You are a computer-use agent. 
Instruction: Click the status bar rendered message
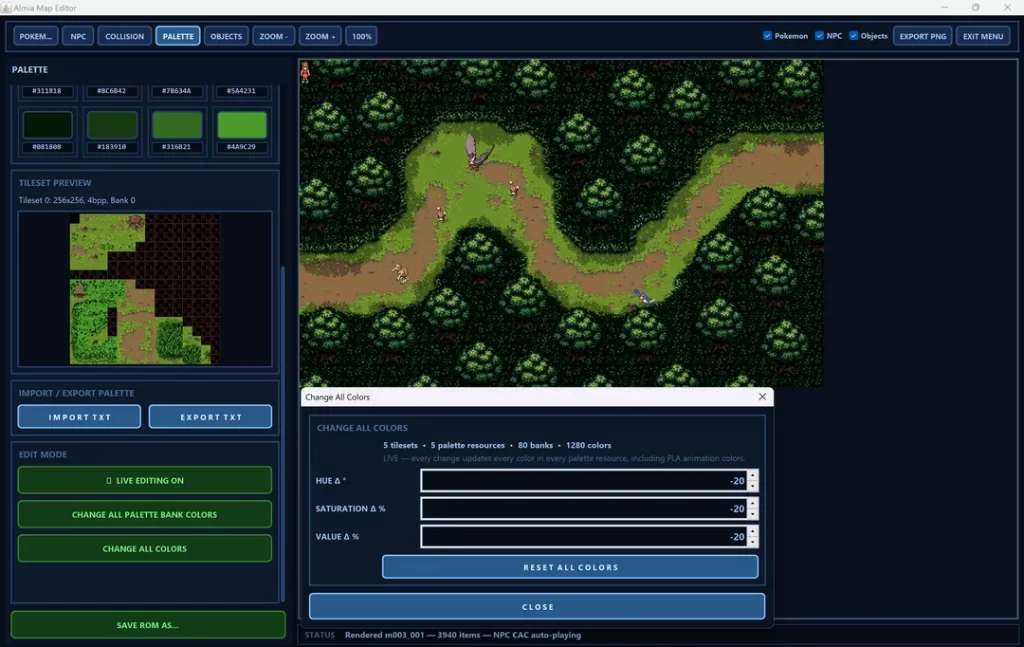[x=462, y=635]
